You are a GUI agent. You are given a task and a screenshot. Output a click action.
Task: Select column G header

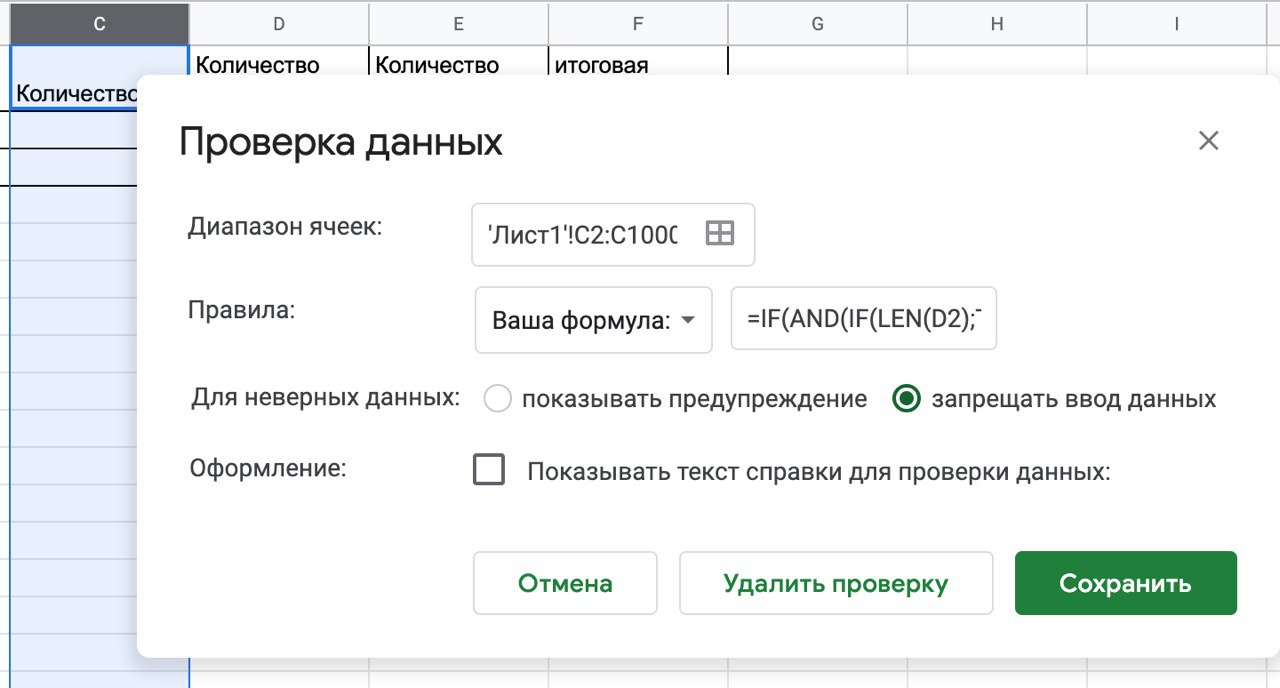817,24
